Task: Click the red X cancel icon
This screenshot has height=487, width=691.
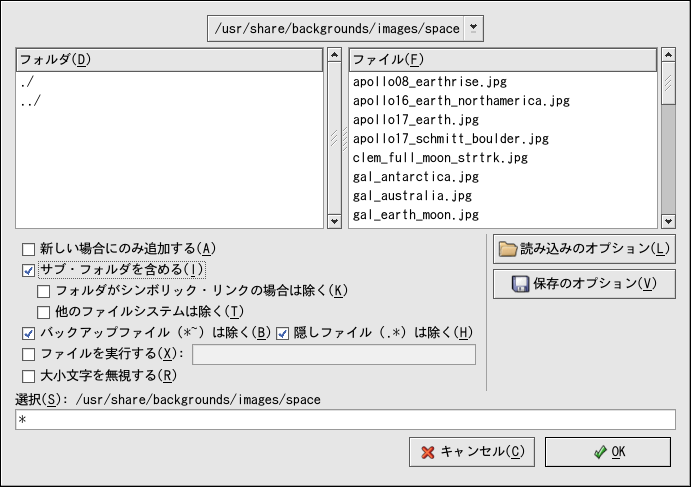Action: tap(428, 452)
